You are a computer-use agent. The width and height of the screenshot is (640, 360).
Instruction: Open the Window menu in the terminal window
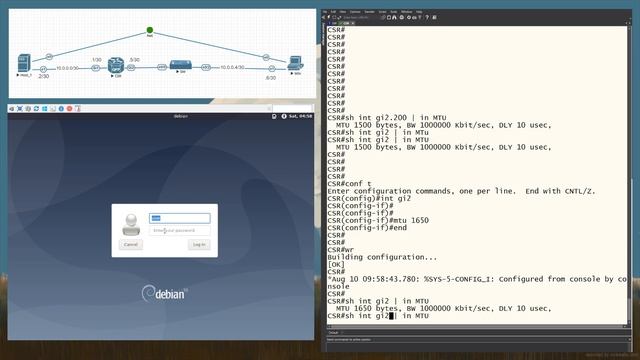[407, 12]
